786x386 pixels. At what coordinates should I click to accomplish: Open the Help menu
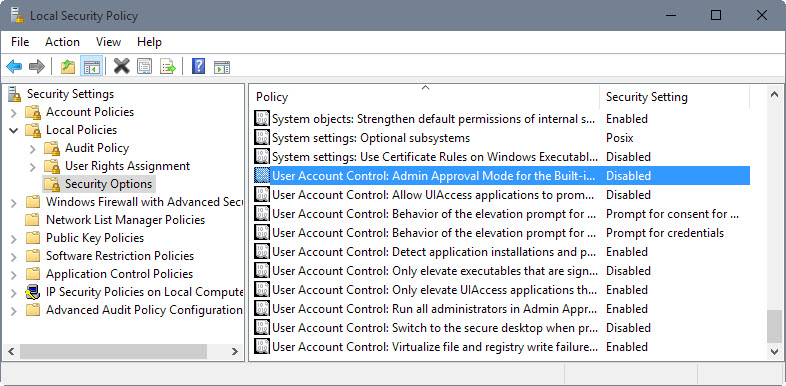[x=149, y=42]
